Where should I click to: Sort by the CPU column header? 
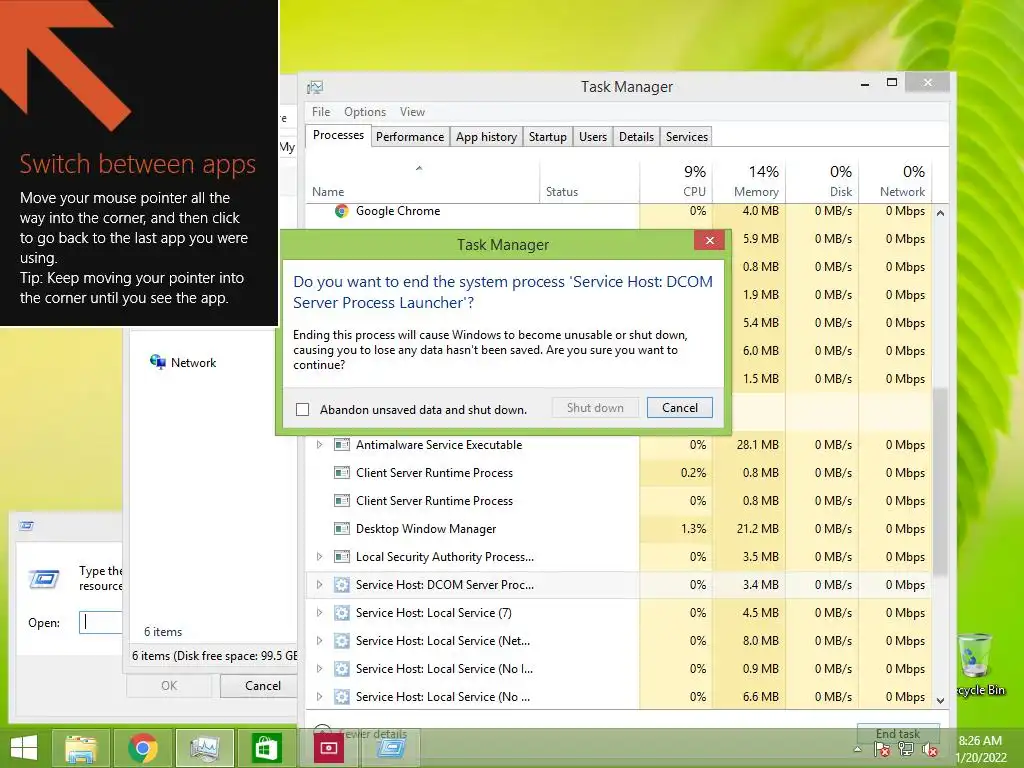(x=675, y=182)
